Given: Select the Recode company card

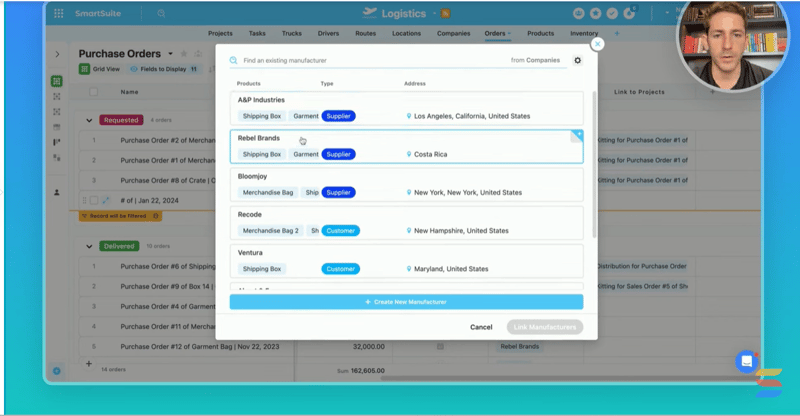Looking at the screenshot, I should 406,223.
